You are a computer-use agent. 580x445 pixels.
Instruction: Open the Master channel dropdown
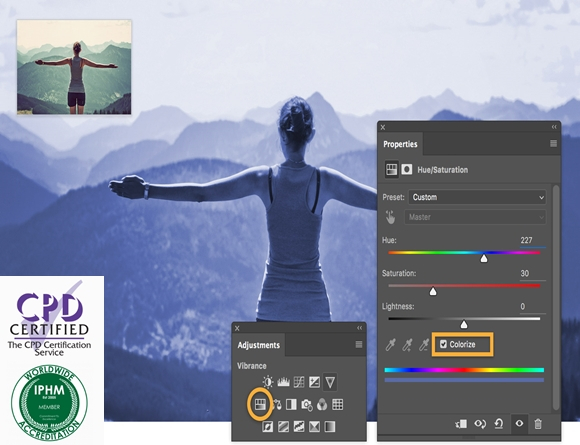[x=475, y=217]
